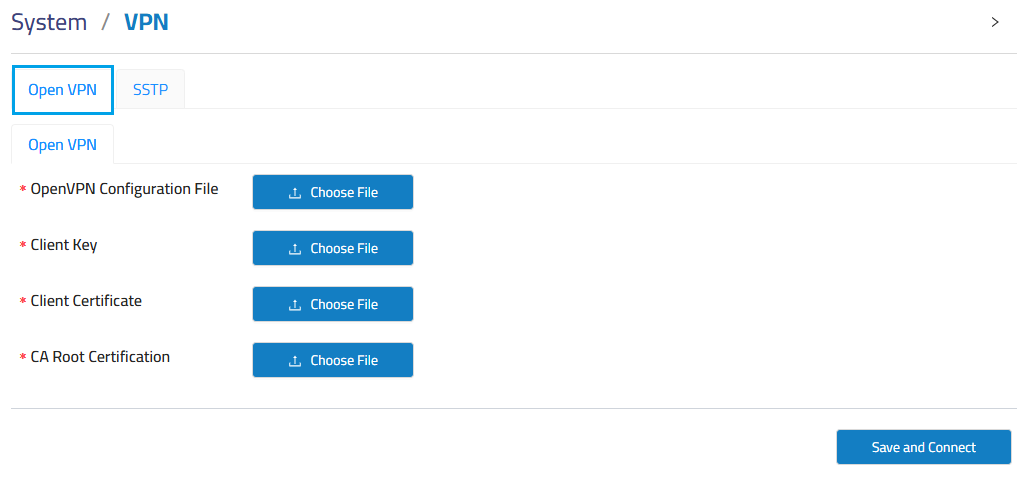Click the Client Key label
Screen dimensions: 1032x482
click(x=64, y=245)
